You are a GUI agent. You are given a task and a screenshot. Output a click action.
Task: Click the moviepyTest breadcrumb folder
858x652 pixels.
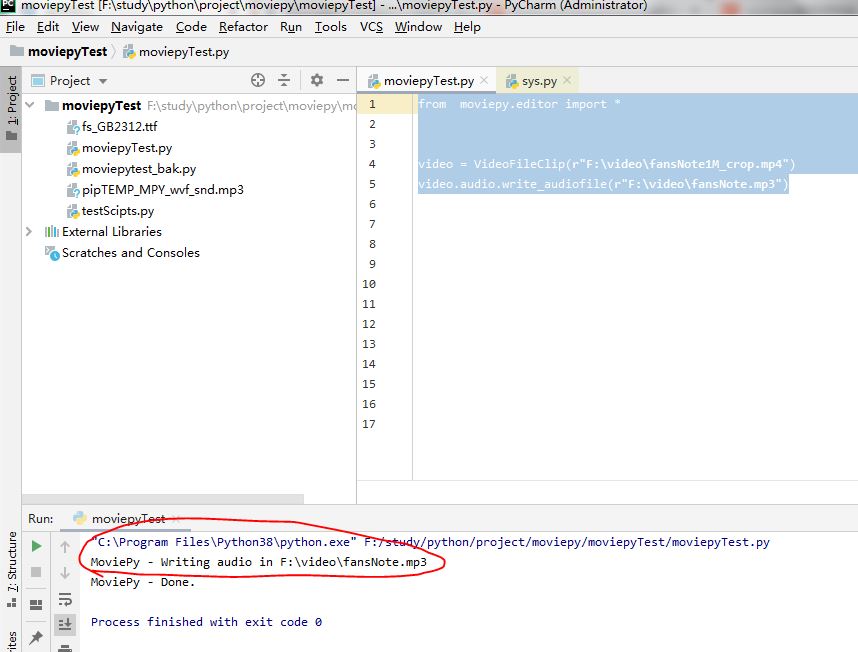coord(59,51)
